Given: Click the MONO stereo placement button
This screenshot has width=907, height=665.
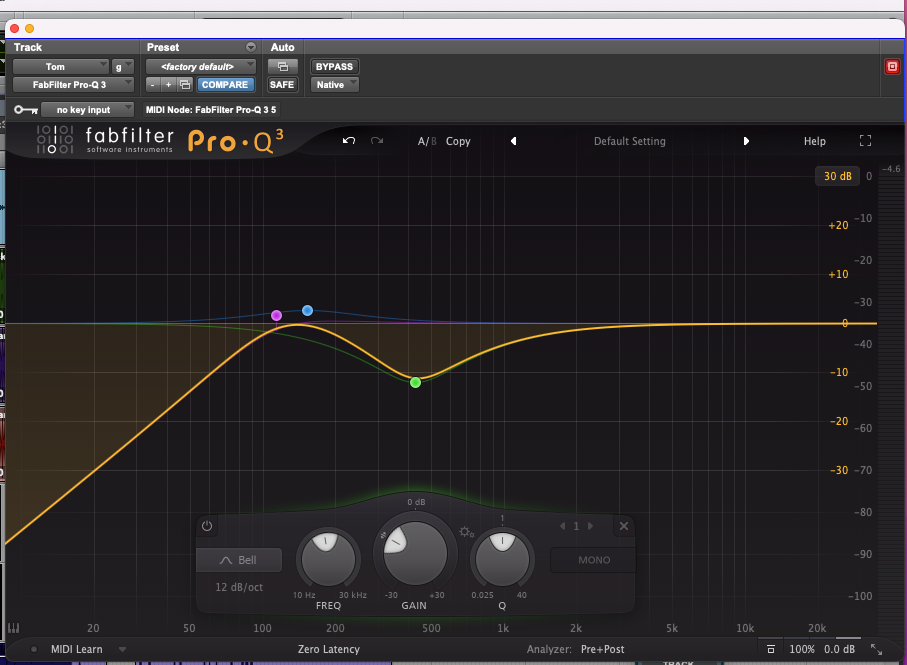Looking at the screenshot, I should 593,560.
